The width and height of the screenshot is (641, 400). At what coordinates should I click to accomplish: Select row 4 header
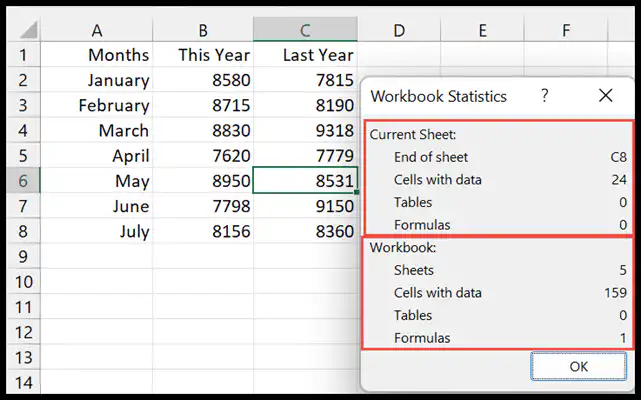[24, 130]
